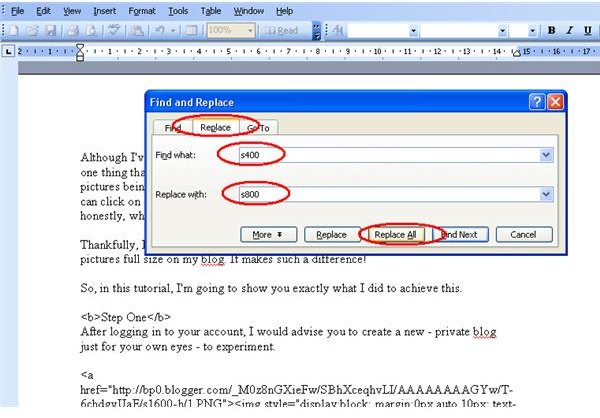Click the Replace button

point(331,235)
